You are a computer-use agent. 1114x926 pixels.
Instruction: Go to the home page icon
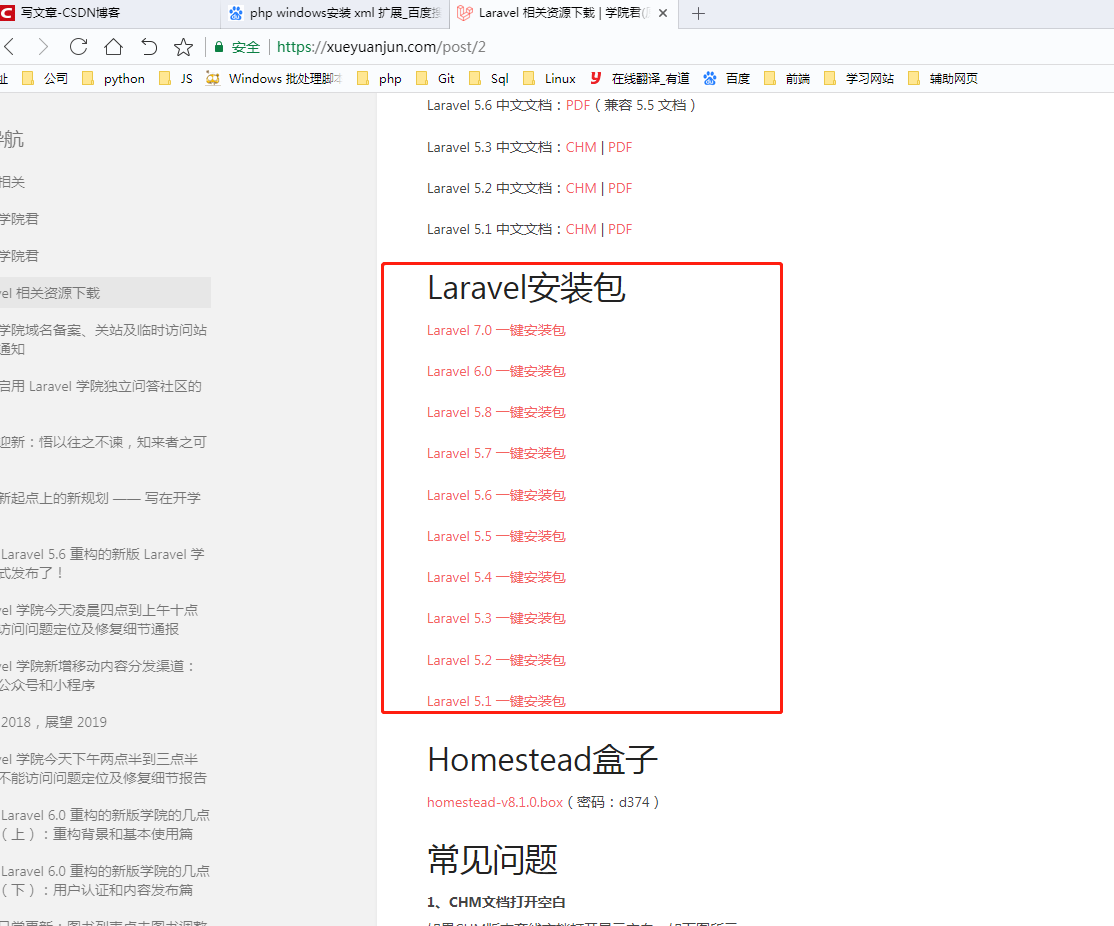point(113,47)
